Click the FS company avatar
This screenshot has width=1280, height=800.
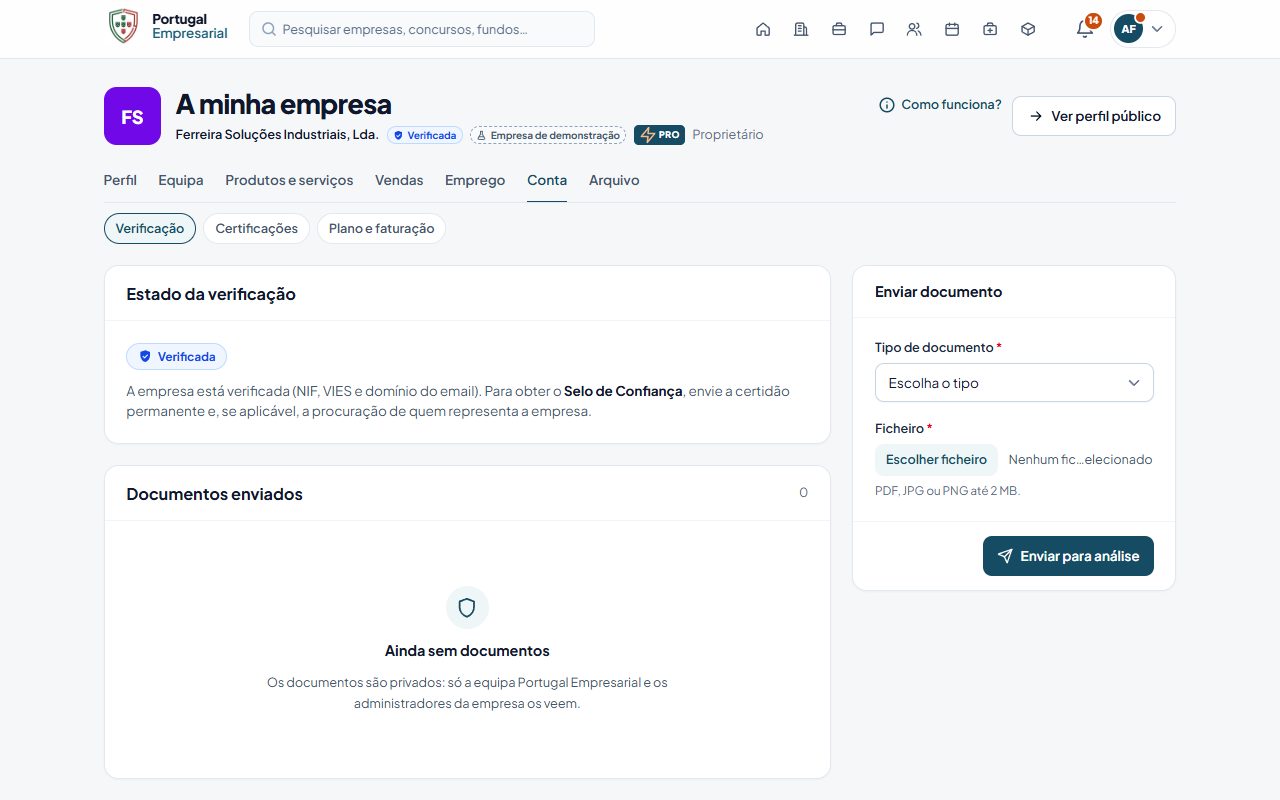(132, 116)
